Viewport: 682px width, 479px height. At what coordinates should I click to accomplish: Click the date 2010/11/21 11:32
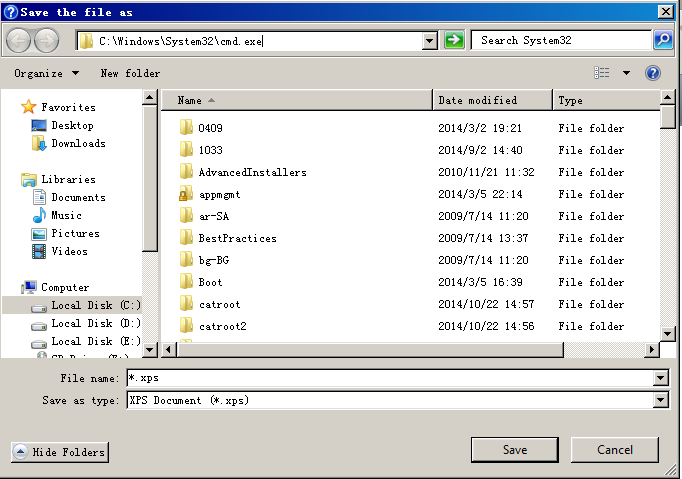[x=486, y=172]
